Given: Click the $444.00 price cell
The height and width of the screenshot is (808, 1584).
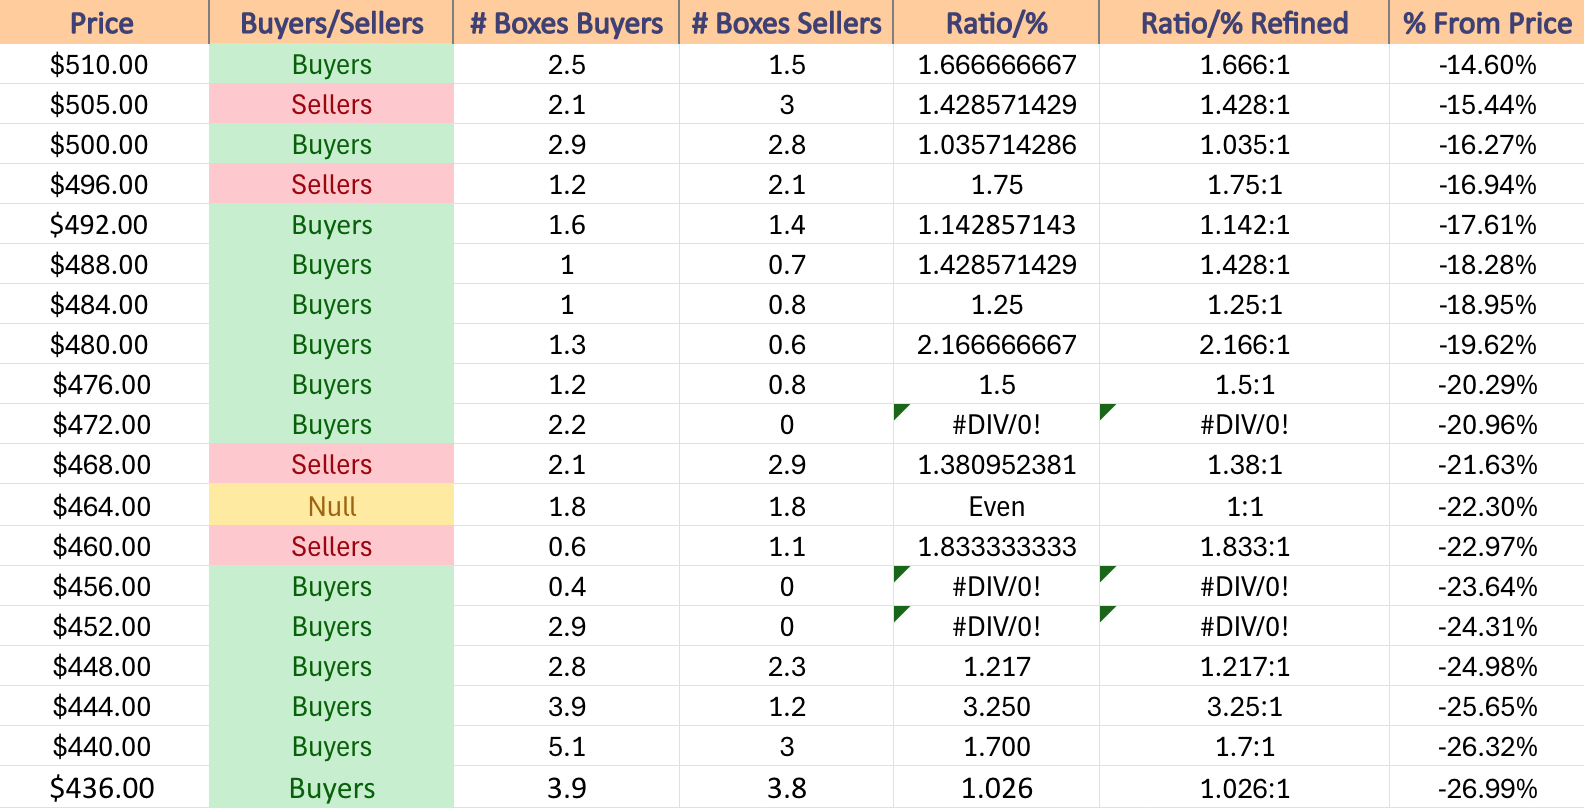Looking at the screenshot, I should (104, 706).
